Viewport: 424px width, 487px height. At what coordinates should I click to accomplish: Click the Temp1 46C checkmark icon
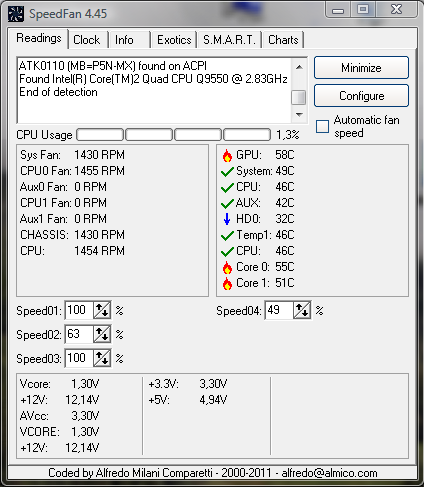point(227,236)
